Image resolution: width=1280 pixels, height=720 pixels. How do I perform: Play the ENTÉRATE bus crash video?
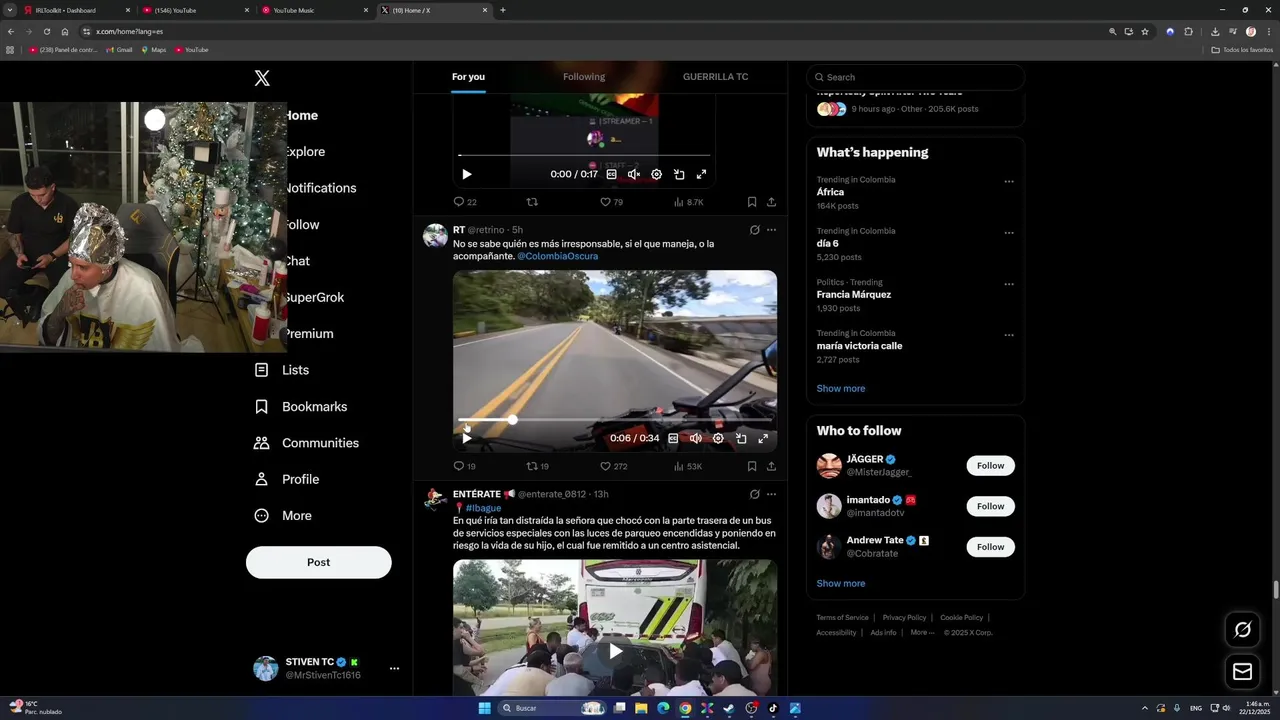pyautogui.click(x=615, y=652)
